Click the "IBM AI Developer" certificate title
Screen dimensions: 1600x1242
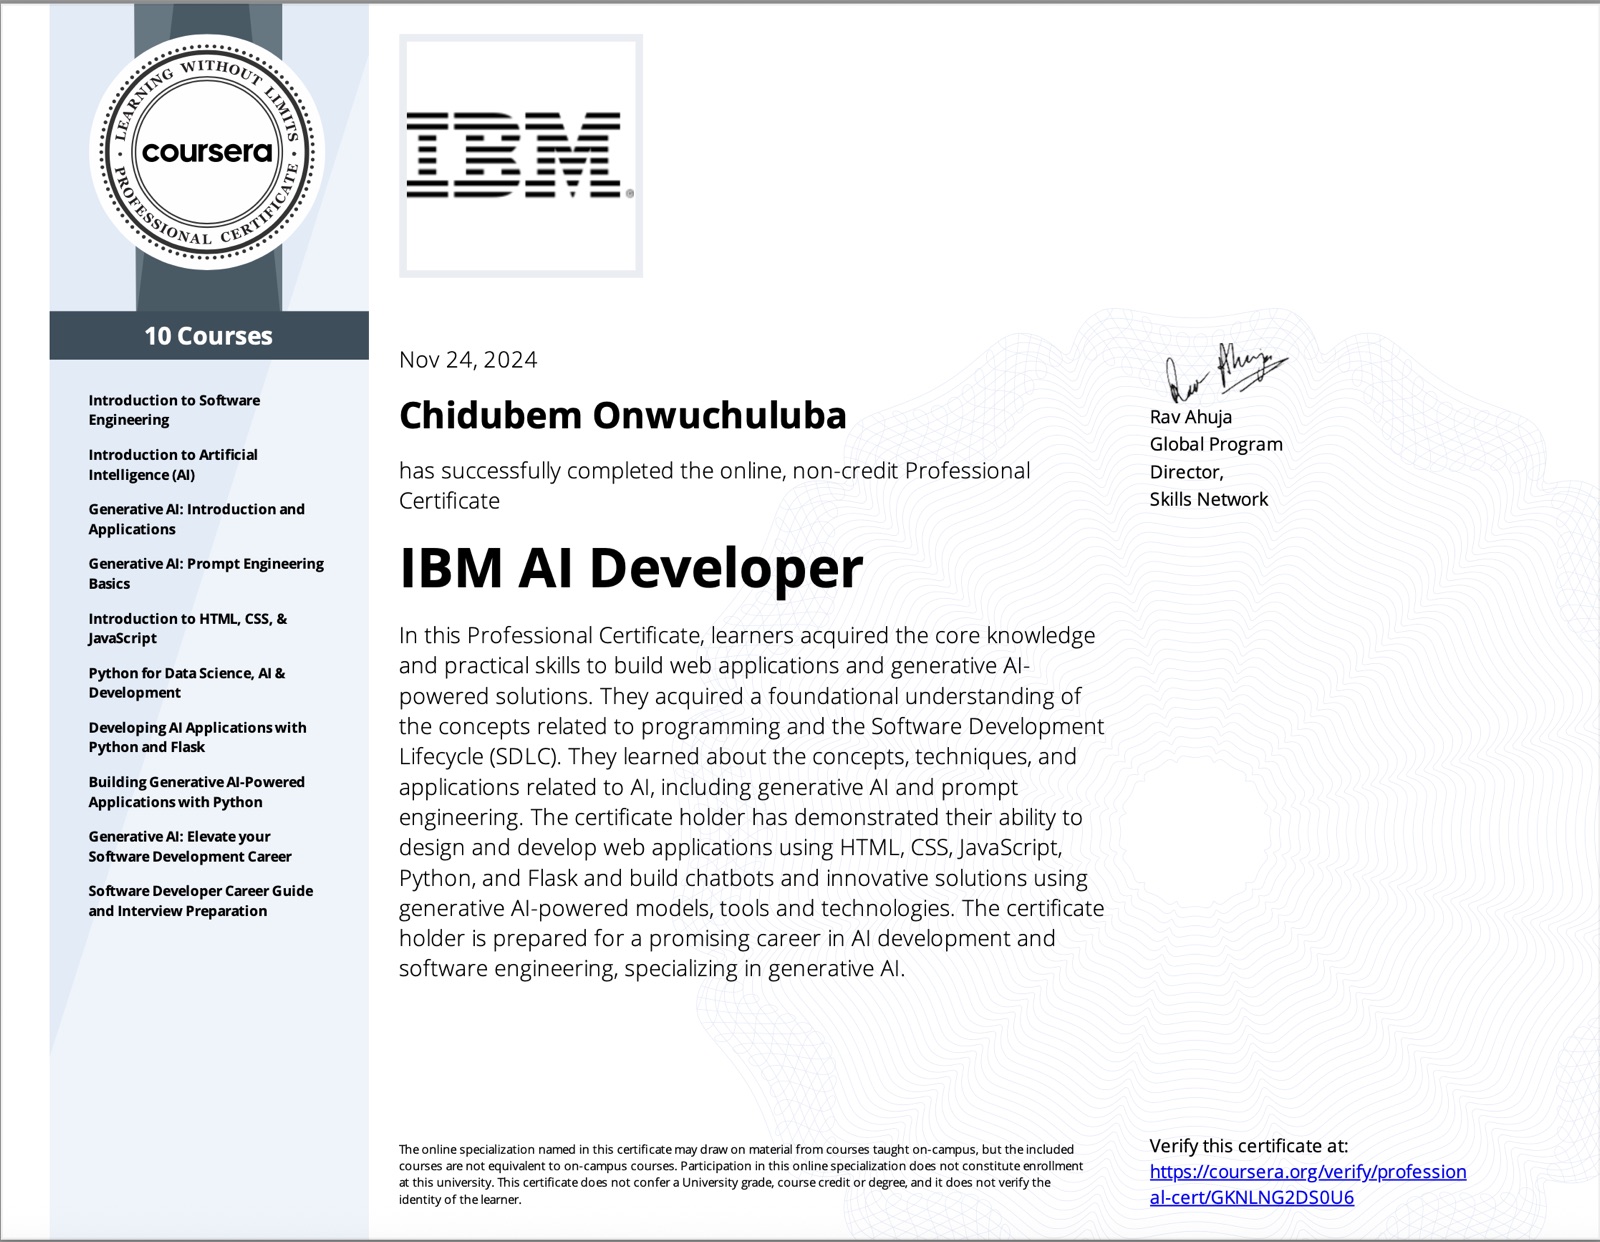point(631,568)
